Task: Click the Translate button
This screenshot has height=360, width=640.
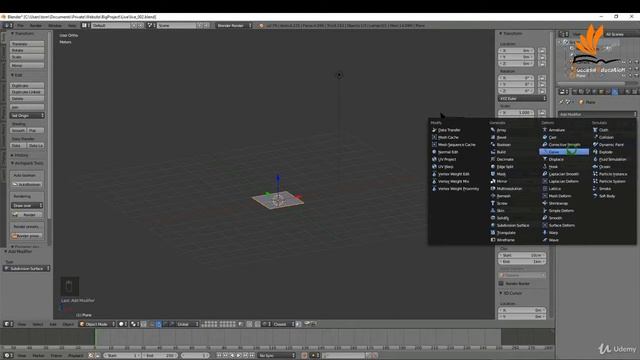Action: tap(27, 44)
